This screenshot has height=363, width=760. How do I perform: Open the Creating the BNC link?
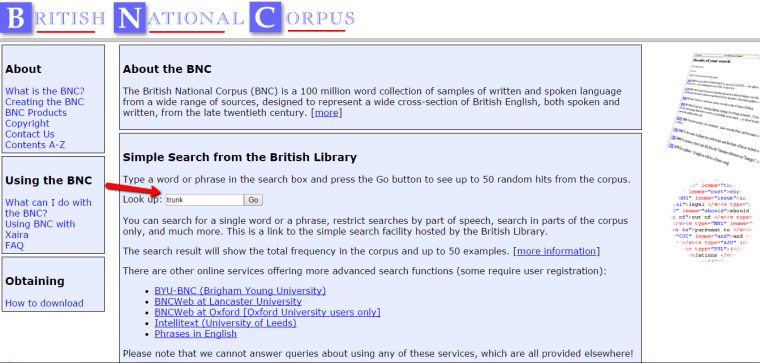pos(44,102)
